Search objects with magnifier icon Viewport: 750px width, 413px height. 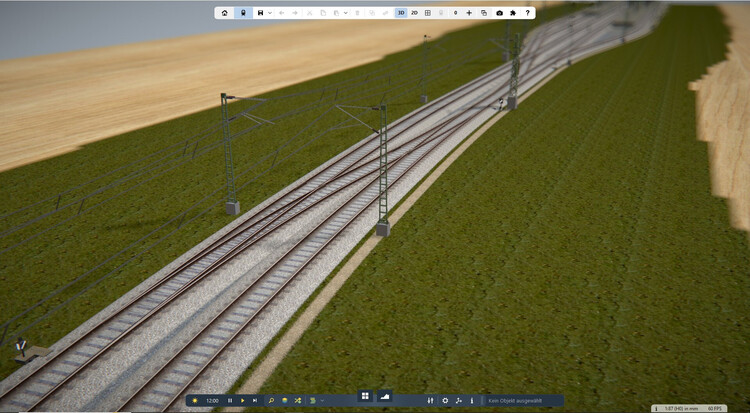click(x=271, y=401)
